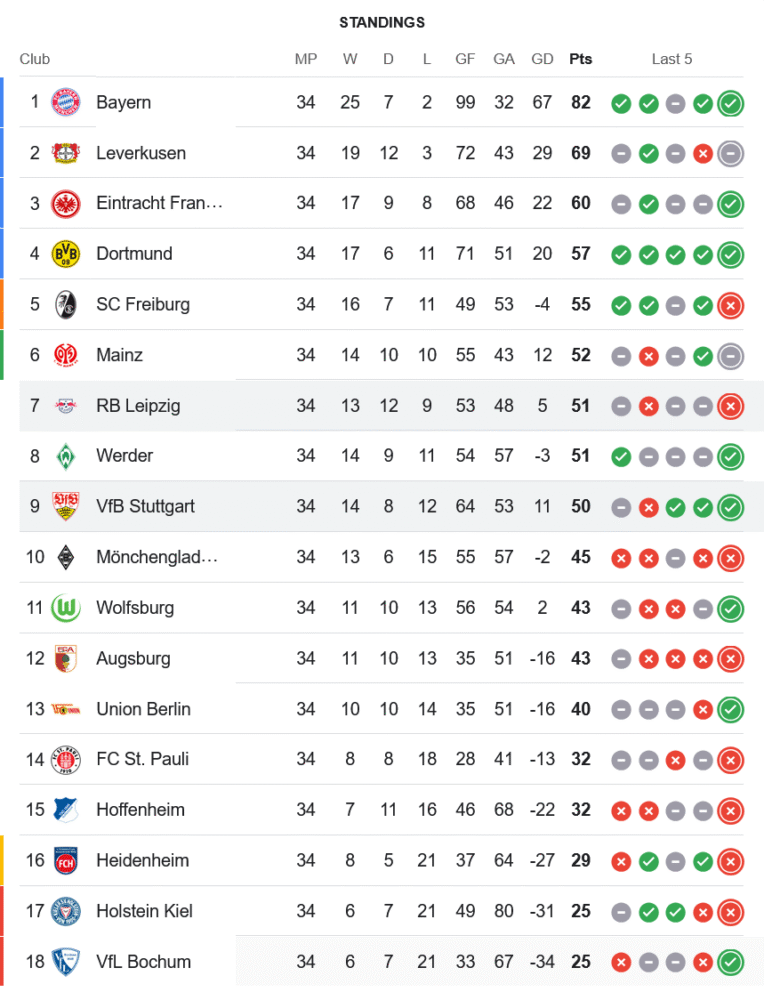764x1000 pixels.
Task: Click the Leverkusen club logo
Action: click(65, 153)
